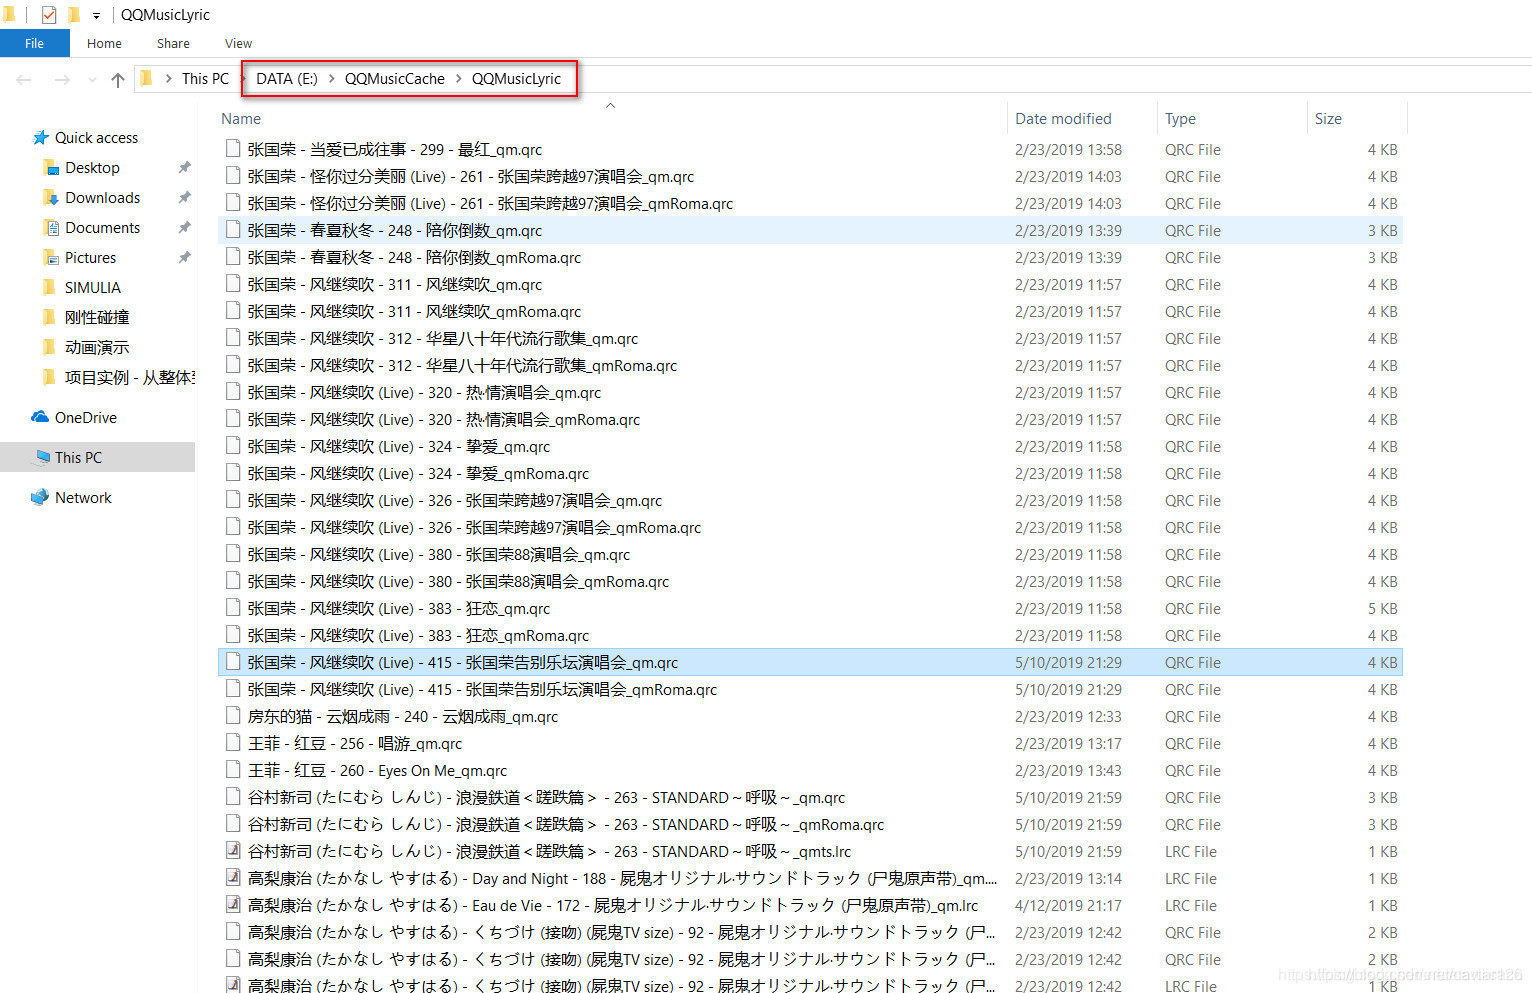1532x993 pixels.
Task: Open the File menu tab
Action: pos(35,43)
